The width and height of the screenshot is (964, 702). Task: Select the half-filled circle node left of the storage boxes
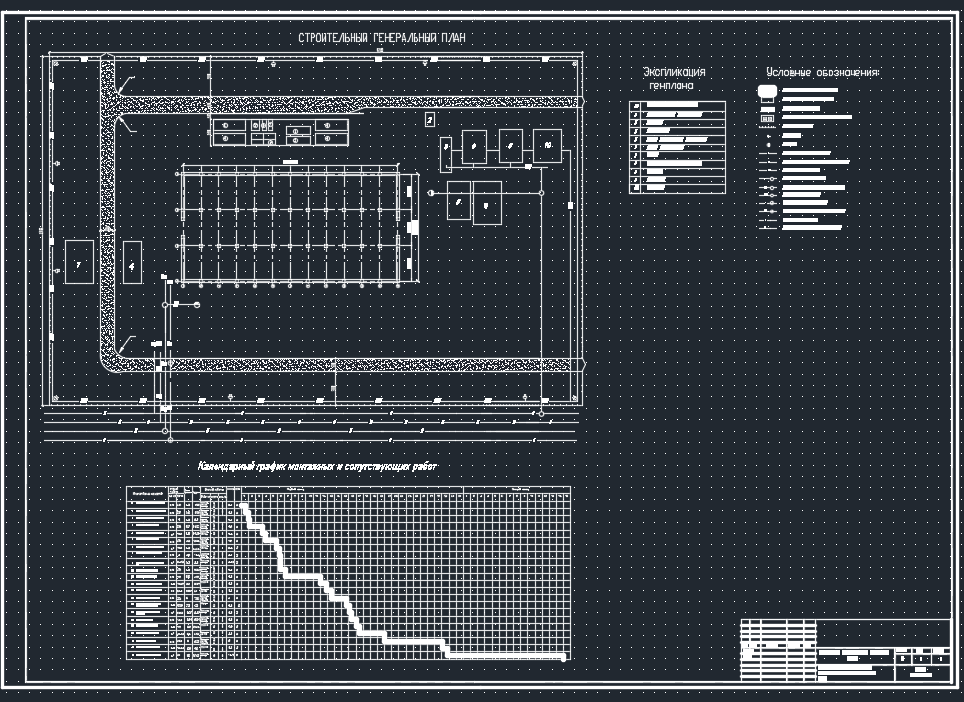(x=431, y=193)
